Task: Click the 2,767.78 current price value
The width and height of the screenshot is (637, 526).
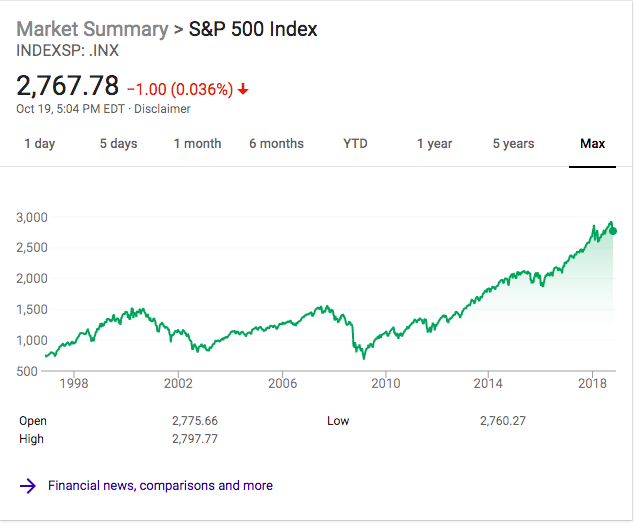Action: pyautogui.click(x=68, y=85)
